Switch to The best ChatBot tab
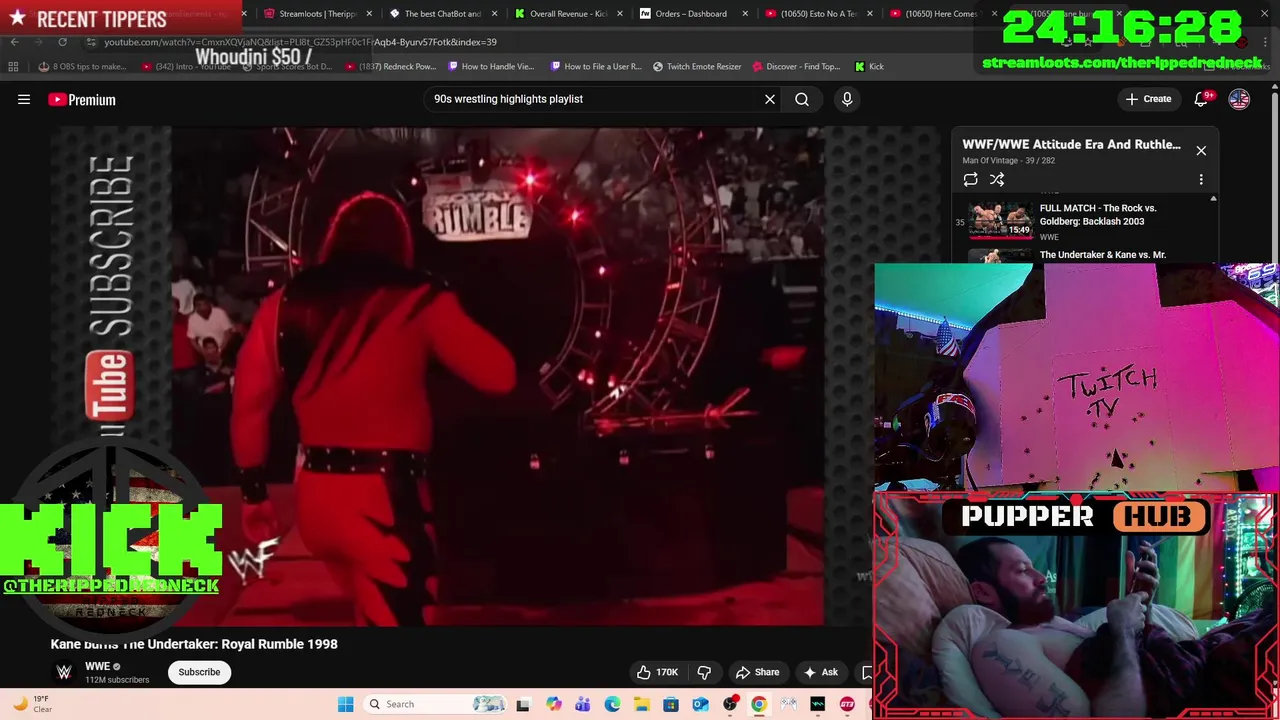This screenshot has height=720, width=1280. (436, 14)
